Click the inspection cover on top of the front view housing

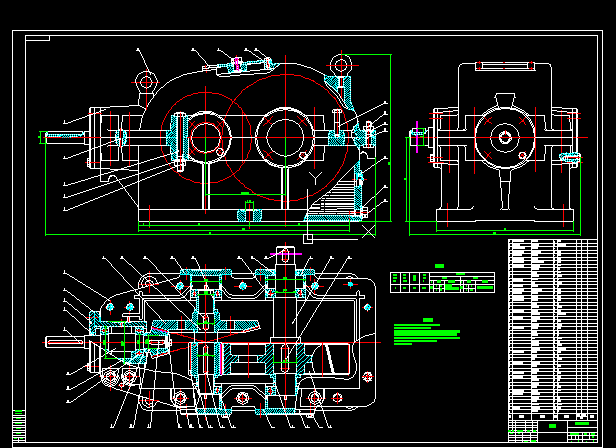click(242, 66)
